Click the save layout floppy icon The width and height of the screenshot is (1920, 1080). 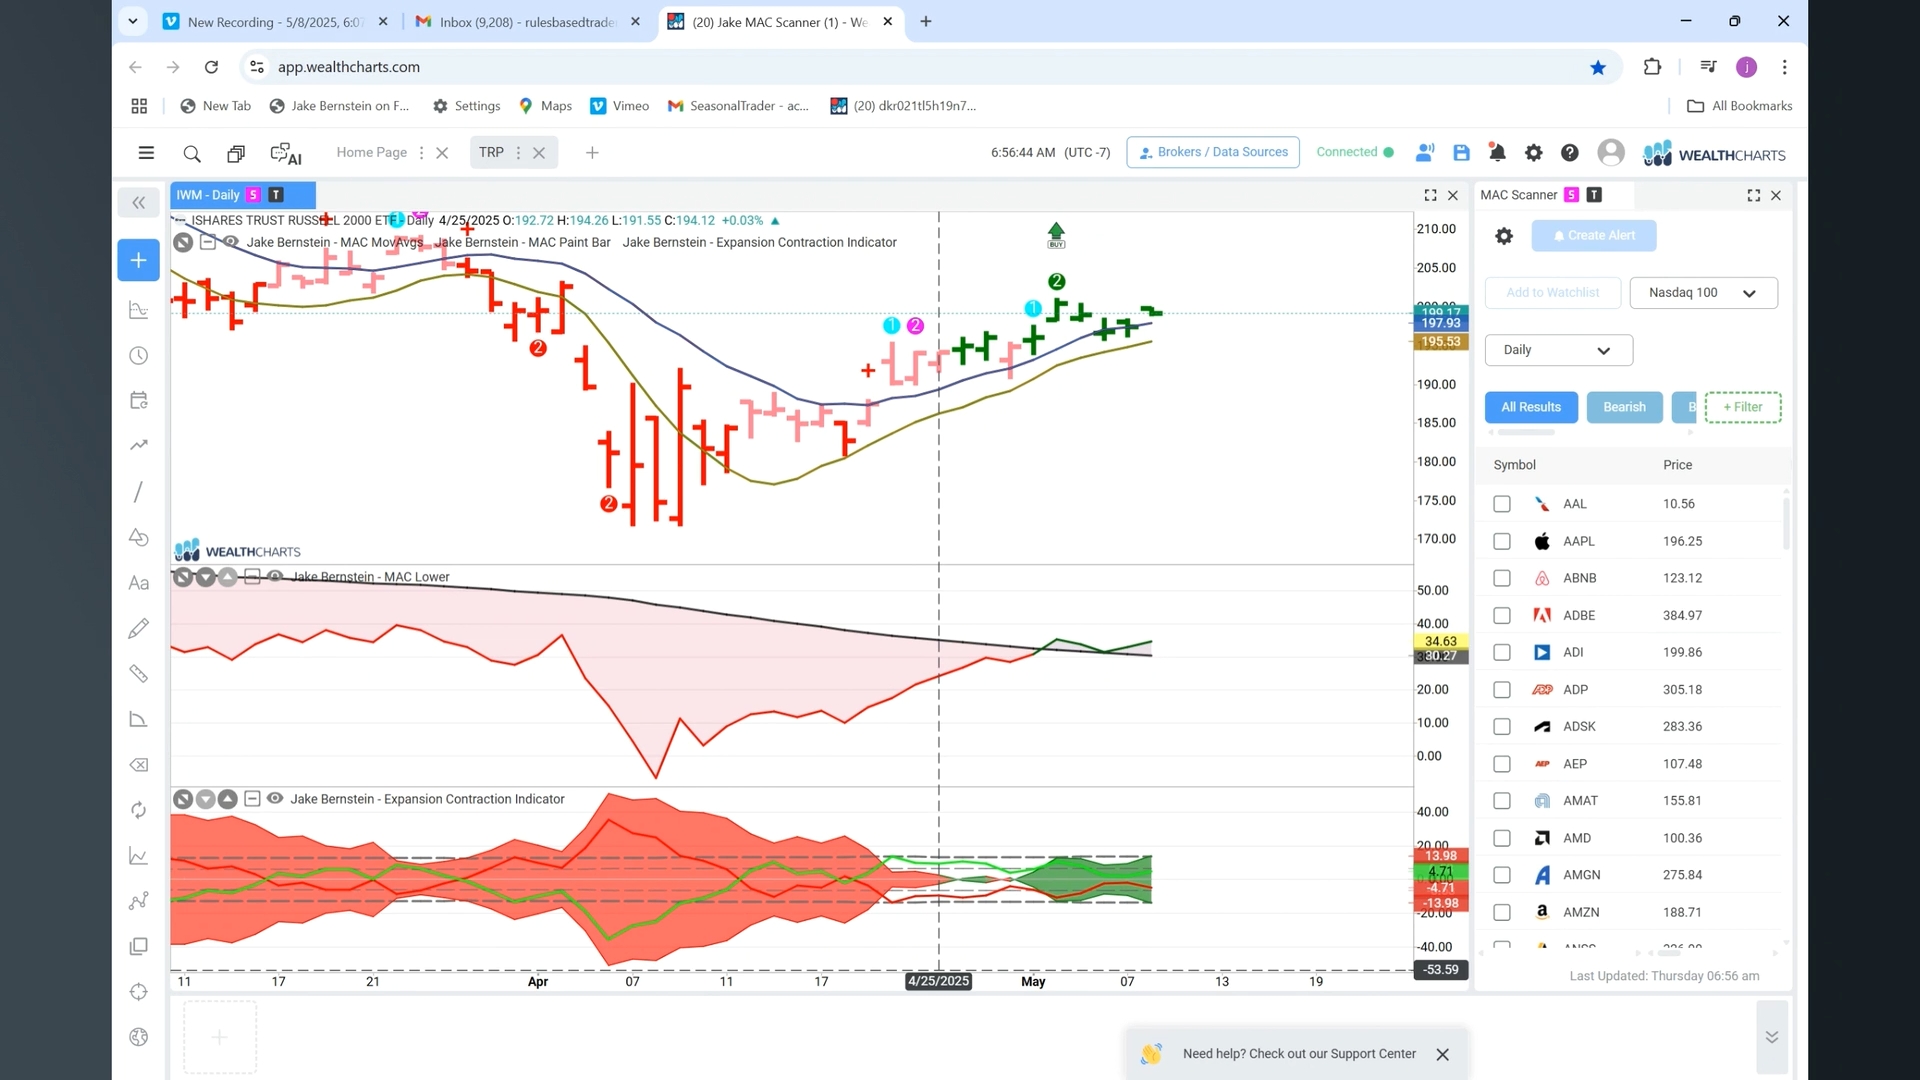pos(1461,153)
